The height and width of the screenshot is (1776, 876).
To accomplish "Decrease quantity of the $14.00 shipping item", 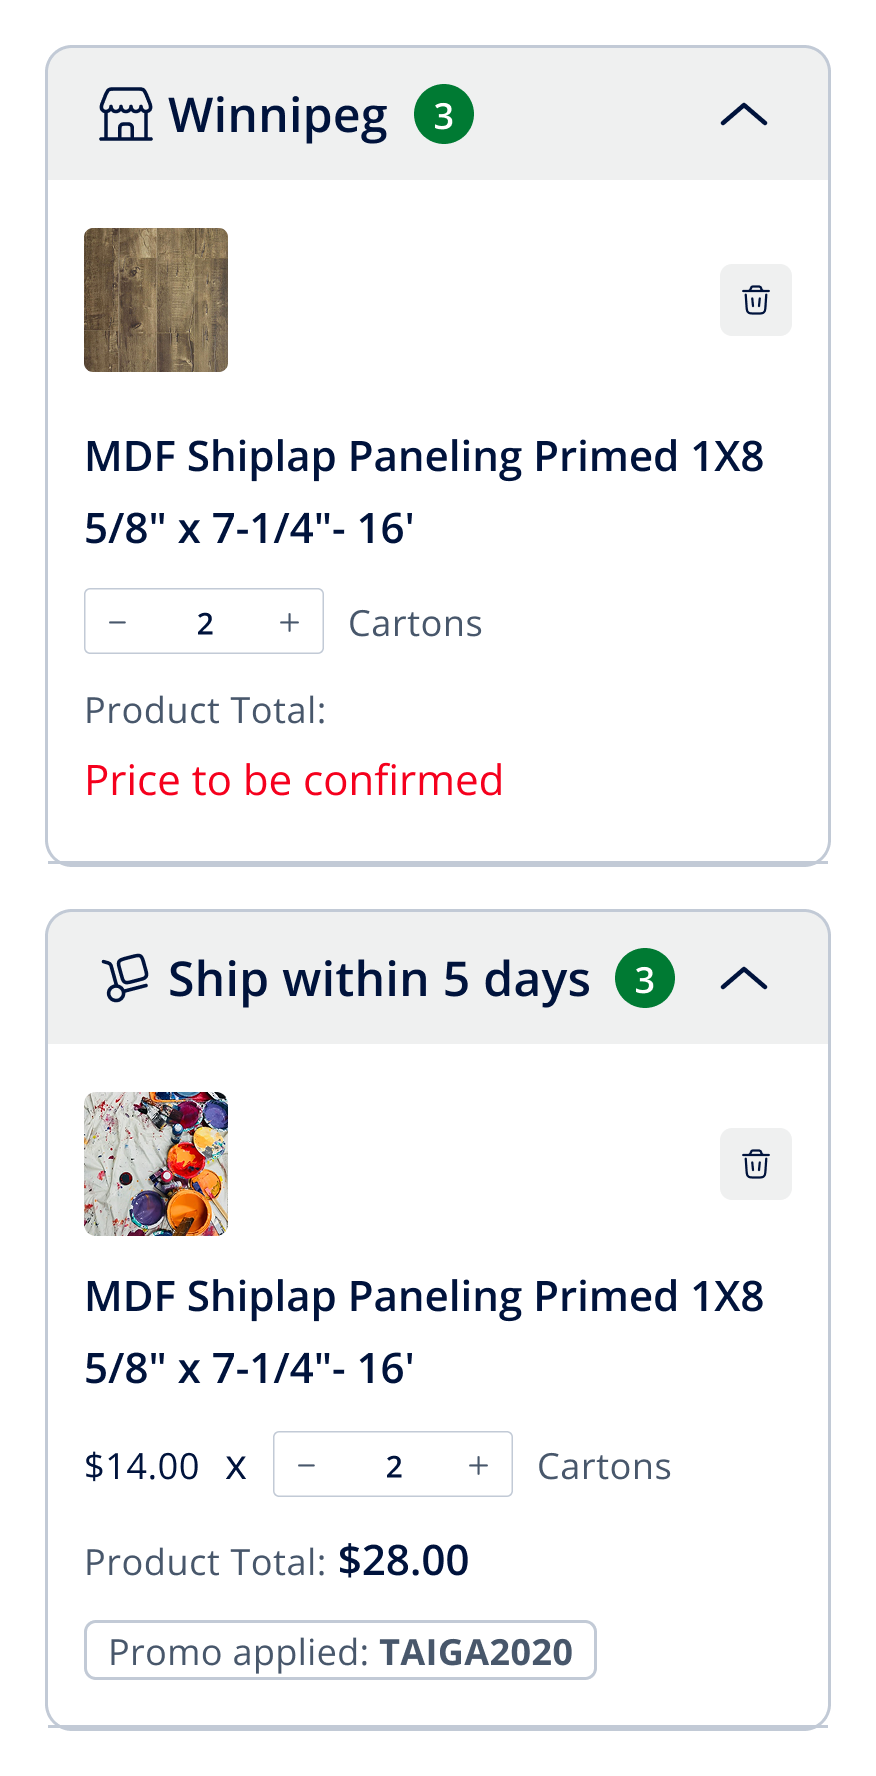I will tap(307, 1465).
